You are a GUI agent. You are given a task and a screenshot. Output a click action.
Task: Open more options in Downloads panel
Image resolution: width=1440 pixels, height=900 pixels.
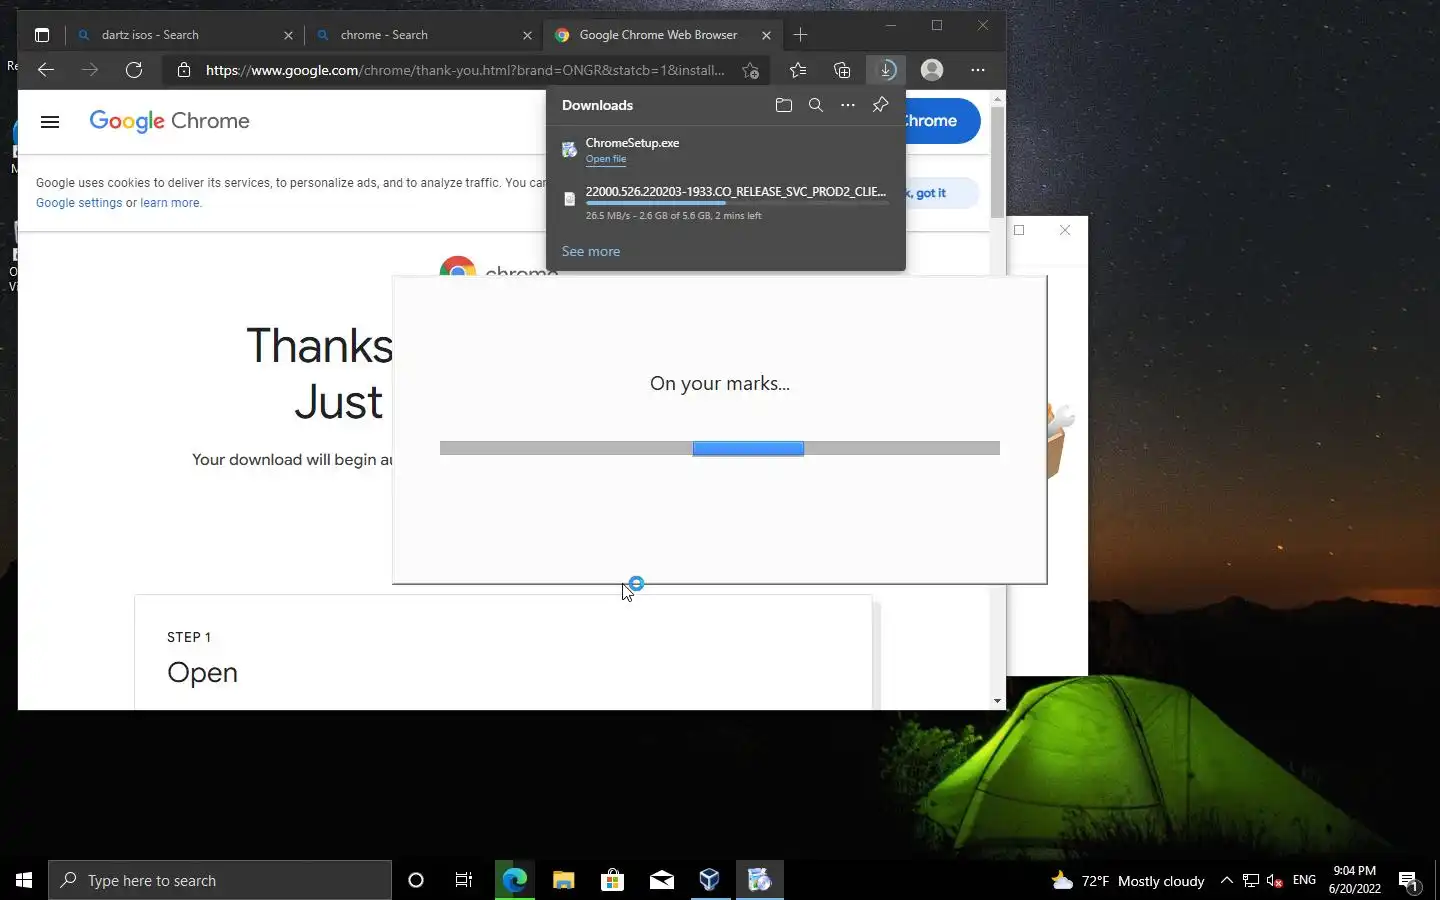point(848,105)
